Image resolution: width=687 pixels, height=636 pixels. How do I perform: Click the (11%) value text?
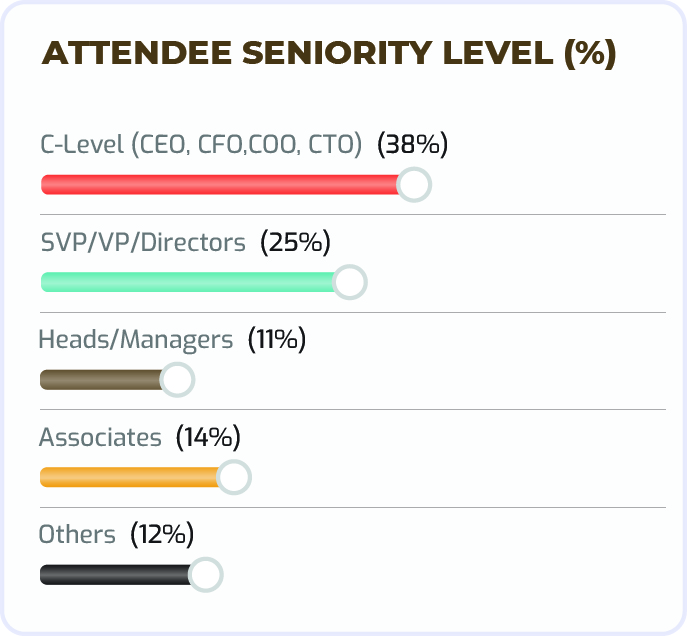(x=276, y=340)
